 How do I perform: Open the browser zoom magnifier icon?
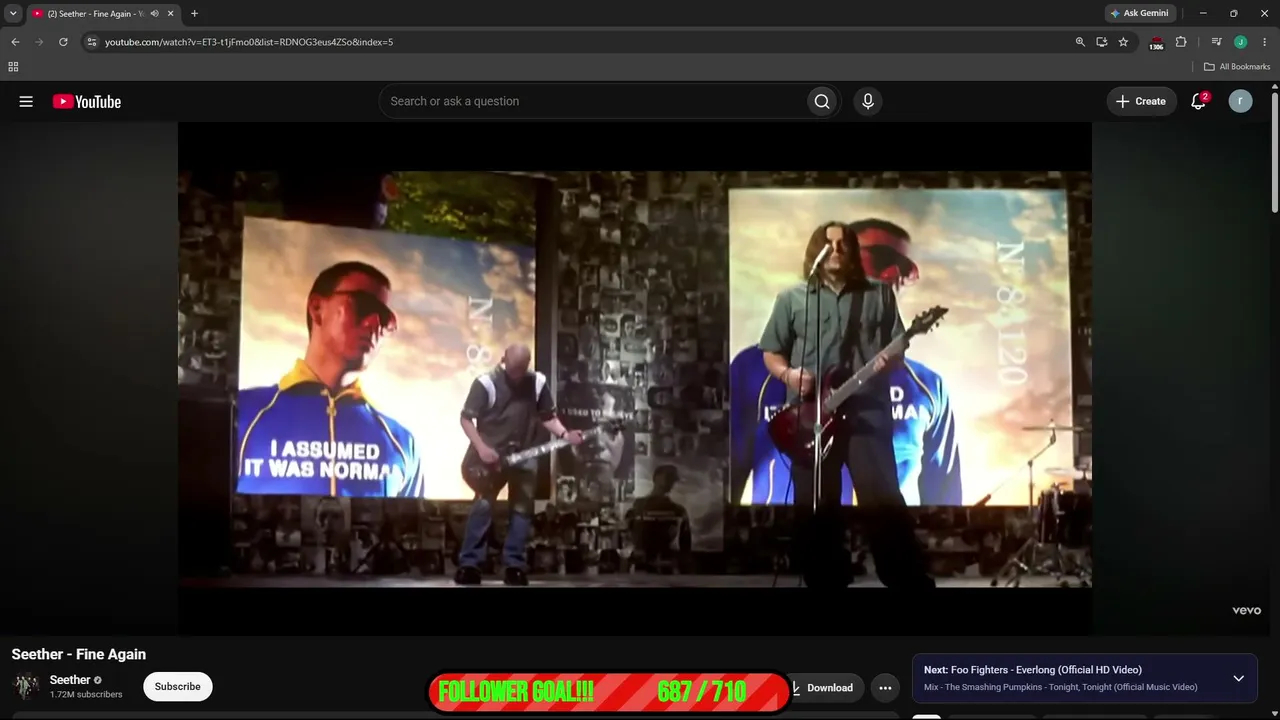(1080, 42)
